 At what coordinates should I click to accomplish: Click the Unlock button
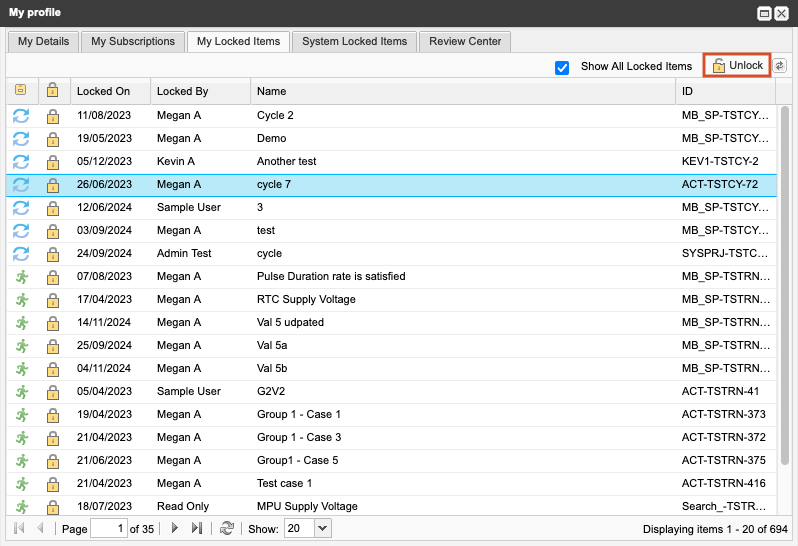(737, 66)
